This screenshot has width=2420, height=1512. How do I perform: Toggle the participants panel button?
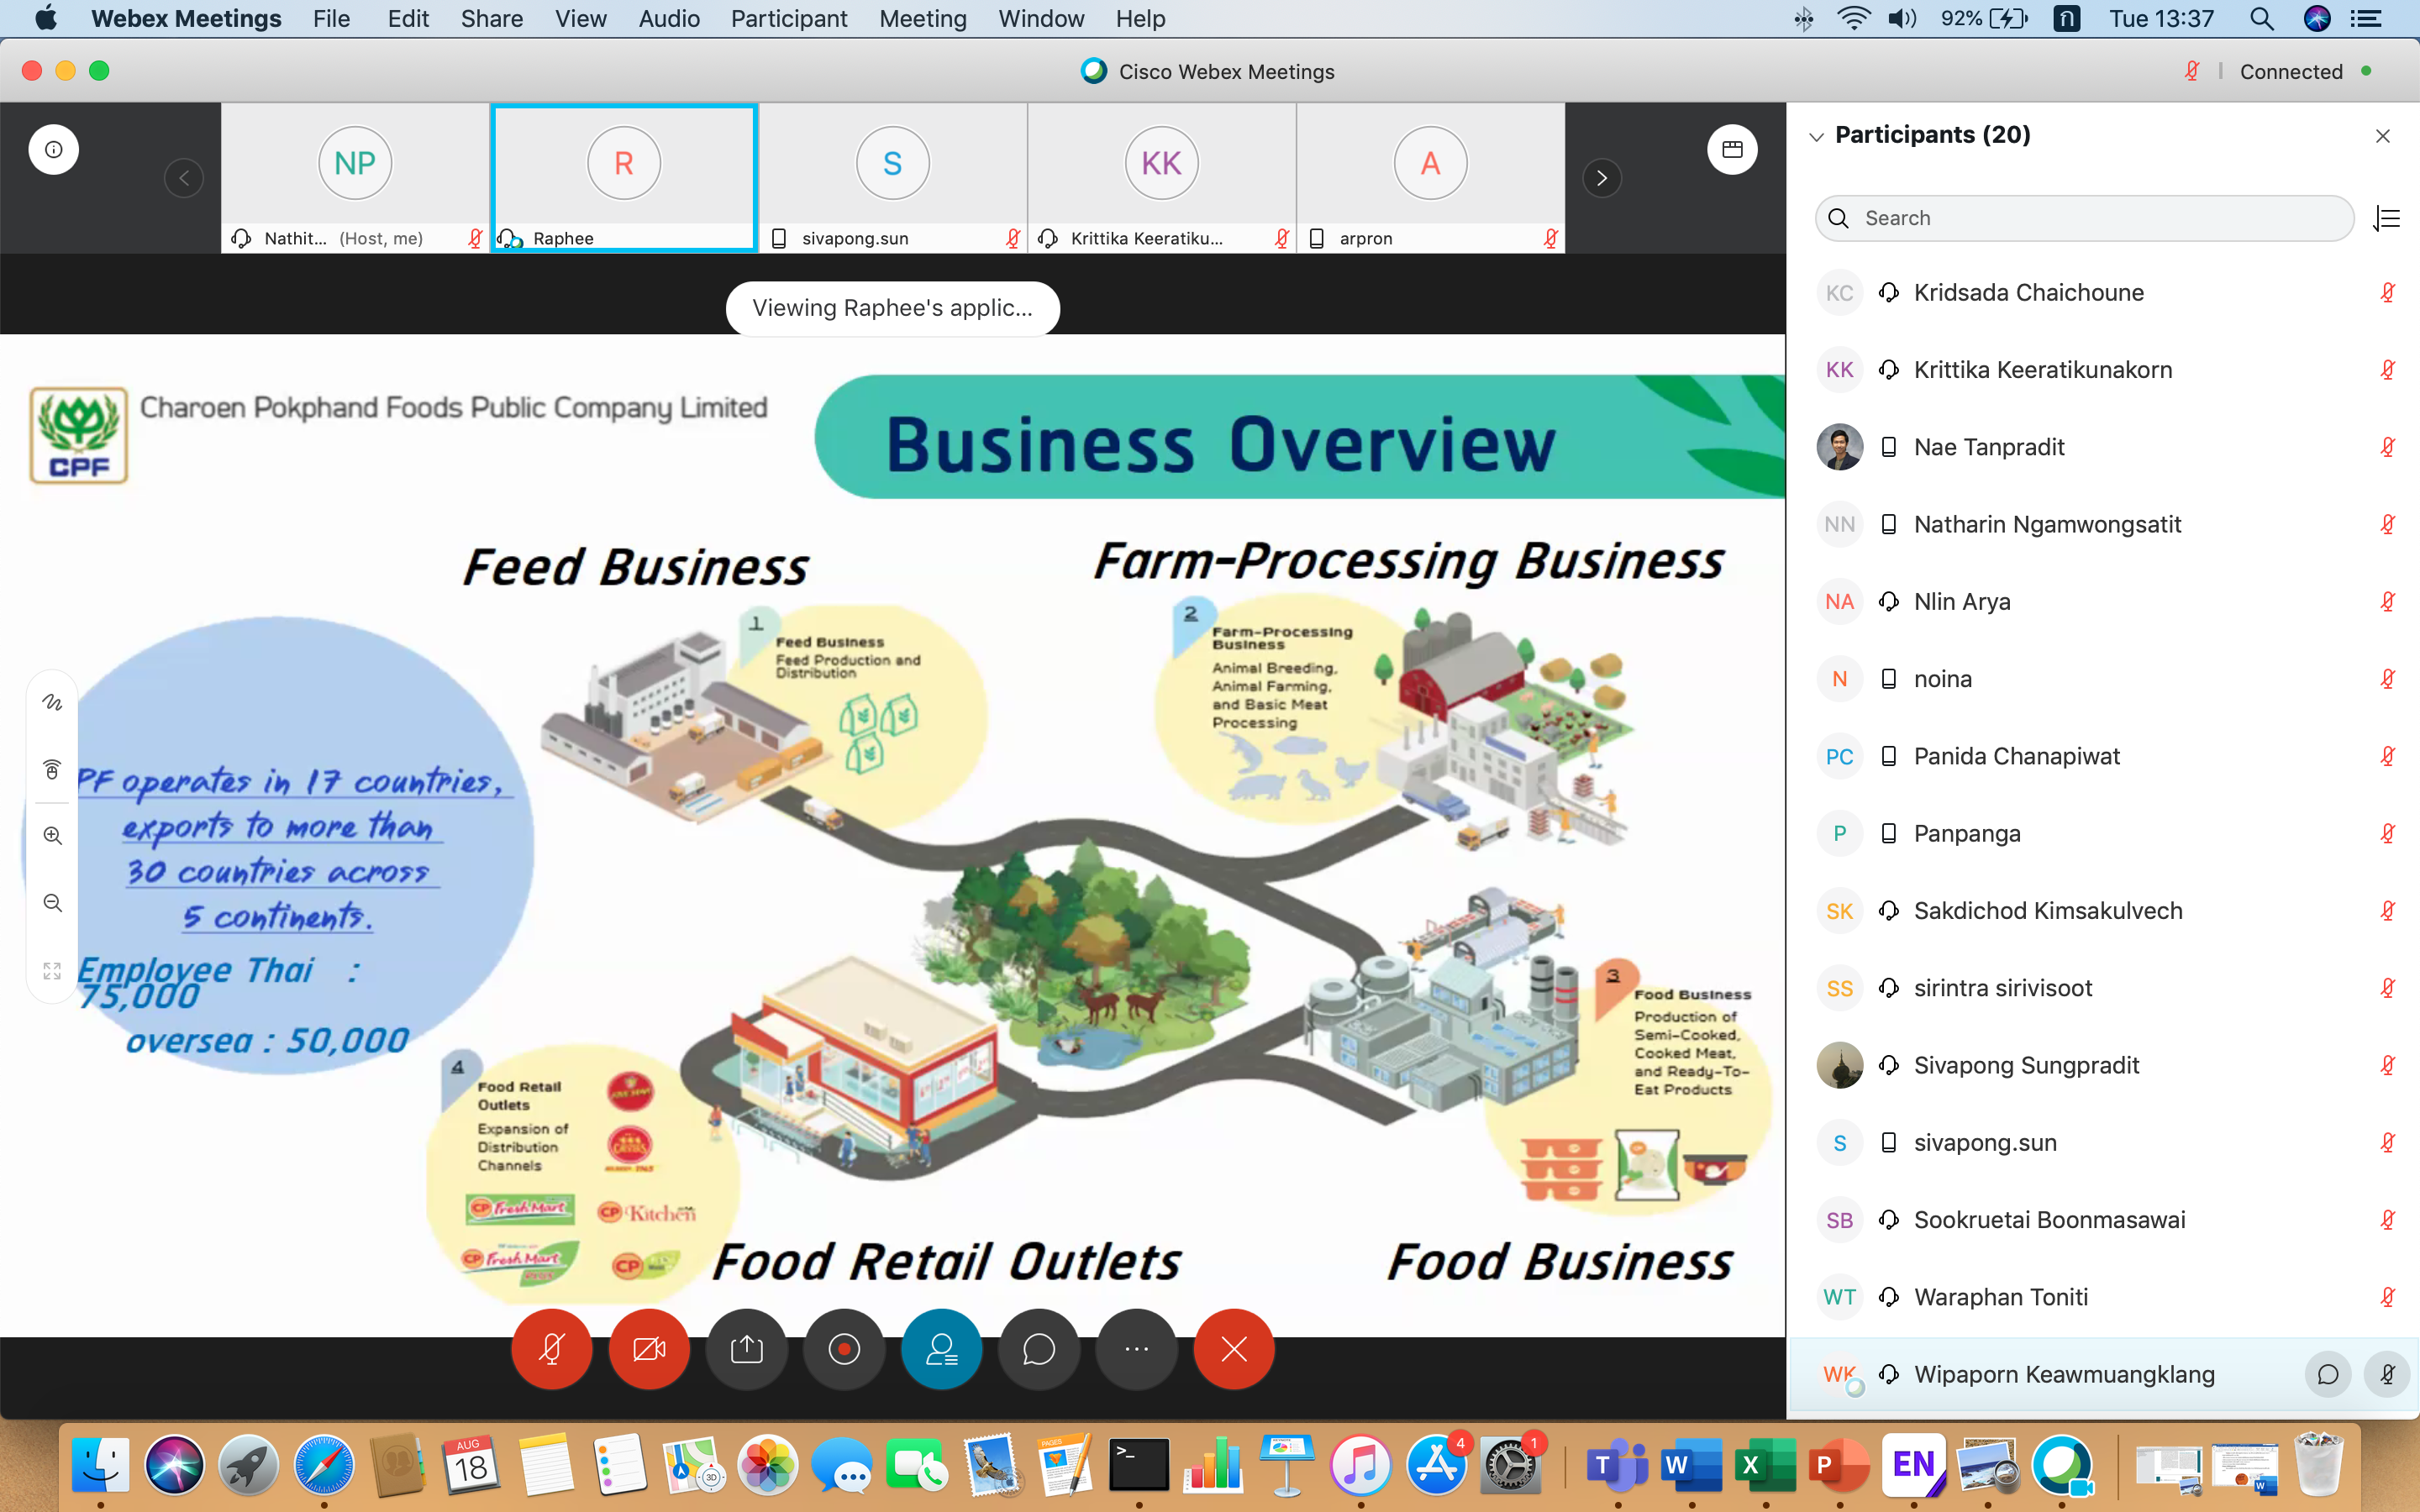(x=941, y=1349)
